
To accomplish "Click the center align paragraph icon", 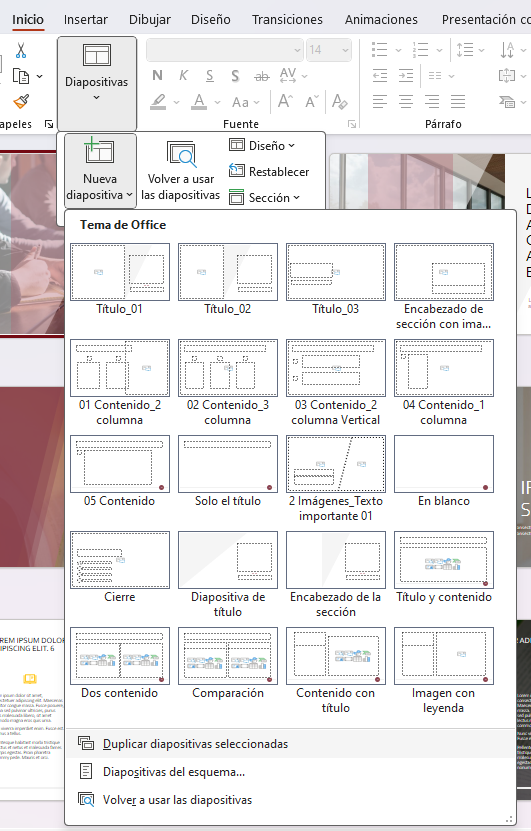I will click(x=406, y=101).
